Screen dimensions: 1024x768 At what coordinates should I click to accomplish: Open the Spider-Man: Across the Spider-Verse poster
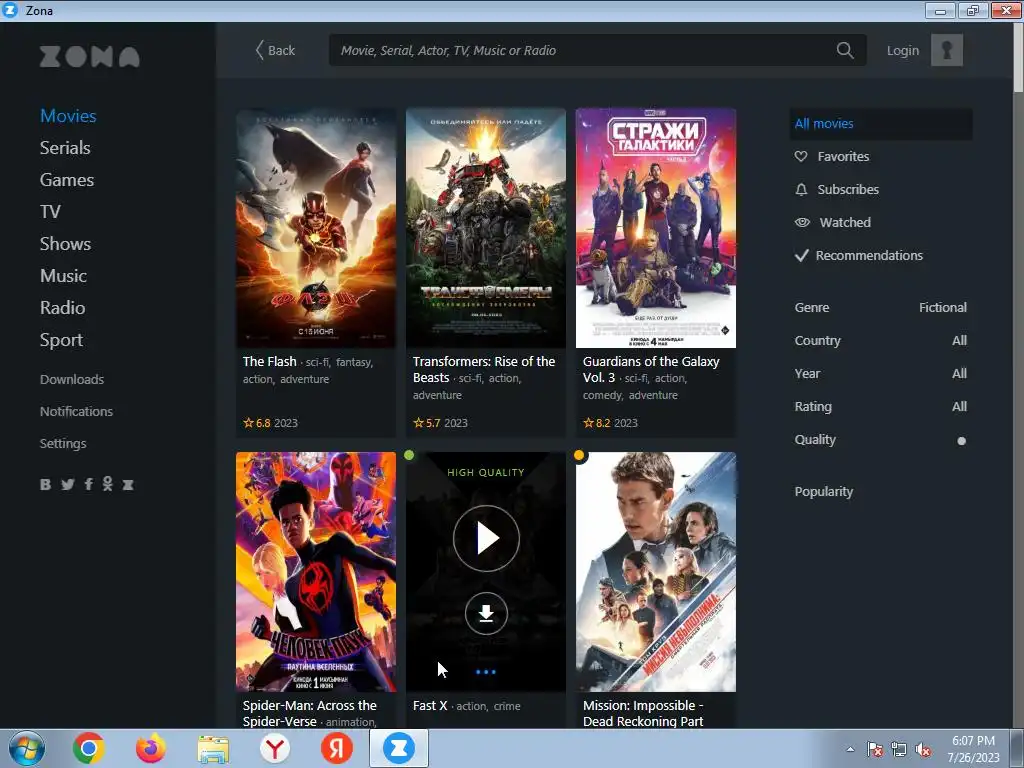pyautogui.click(x=316, y=571)
